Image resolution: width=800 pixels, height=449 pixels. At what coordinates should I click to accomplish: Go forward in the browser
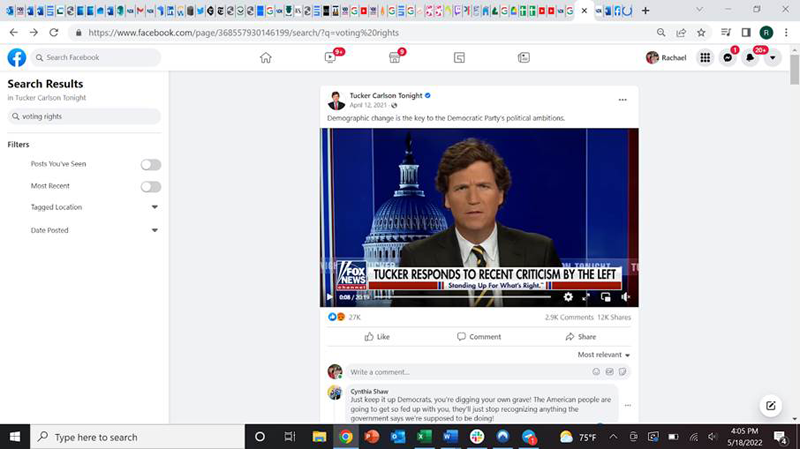point(34,32)
